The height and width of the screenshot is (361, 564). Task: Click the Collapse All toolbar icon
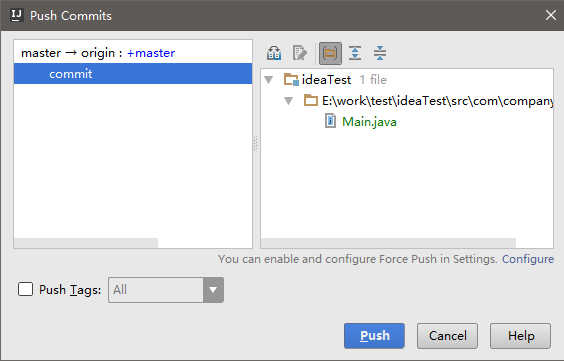coord(380,53)
